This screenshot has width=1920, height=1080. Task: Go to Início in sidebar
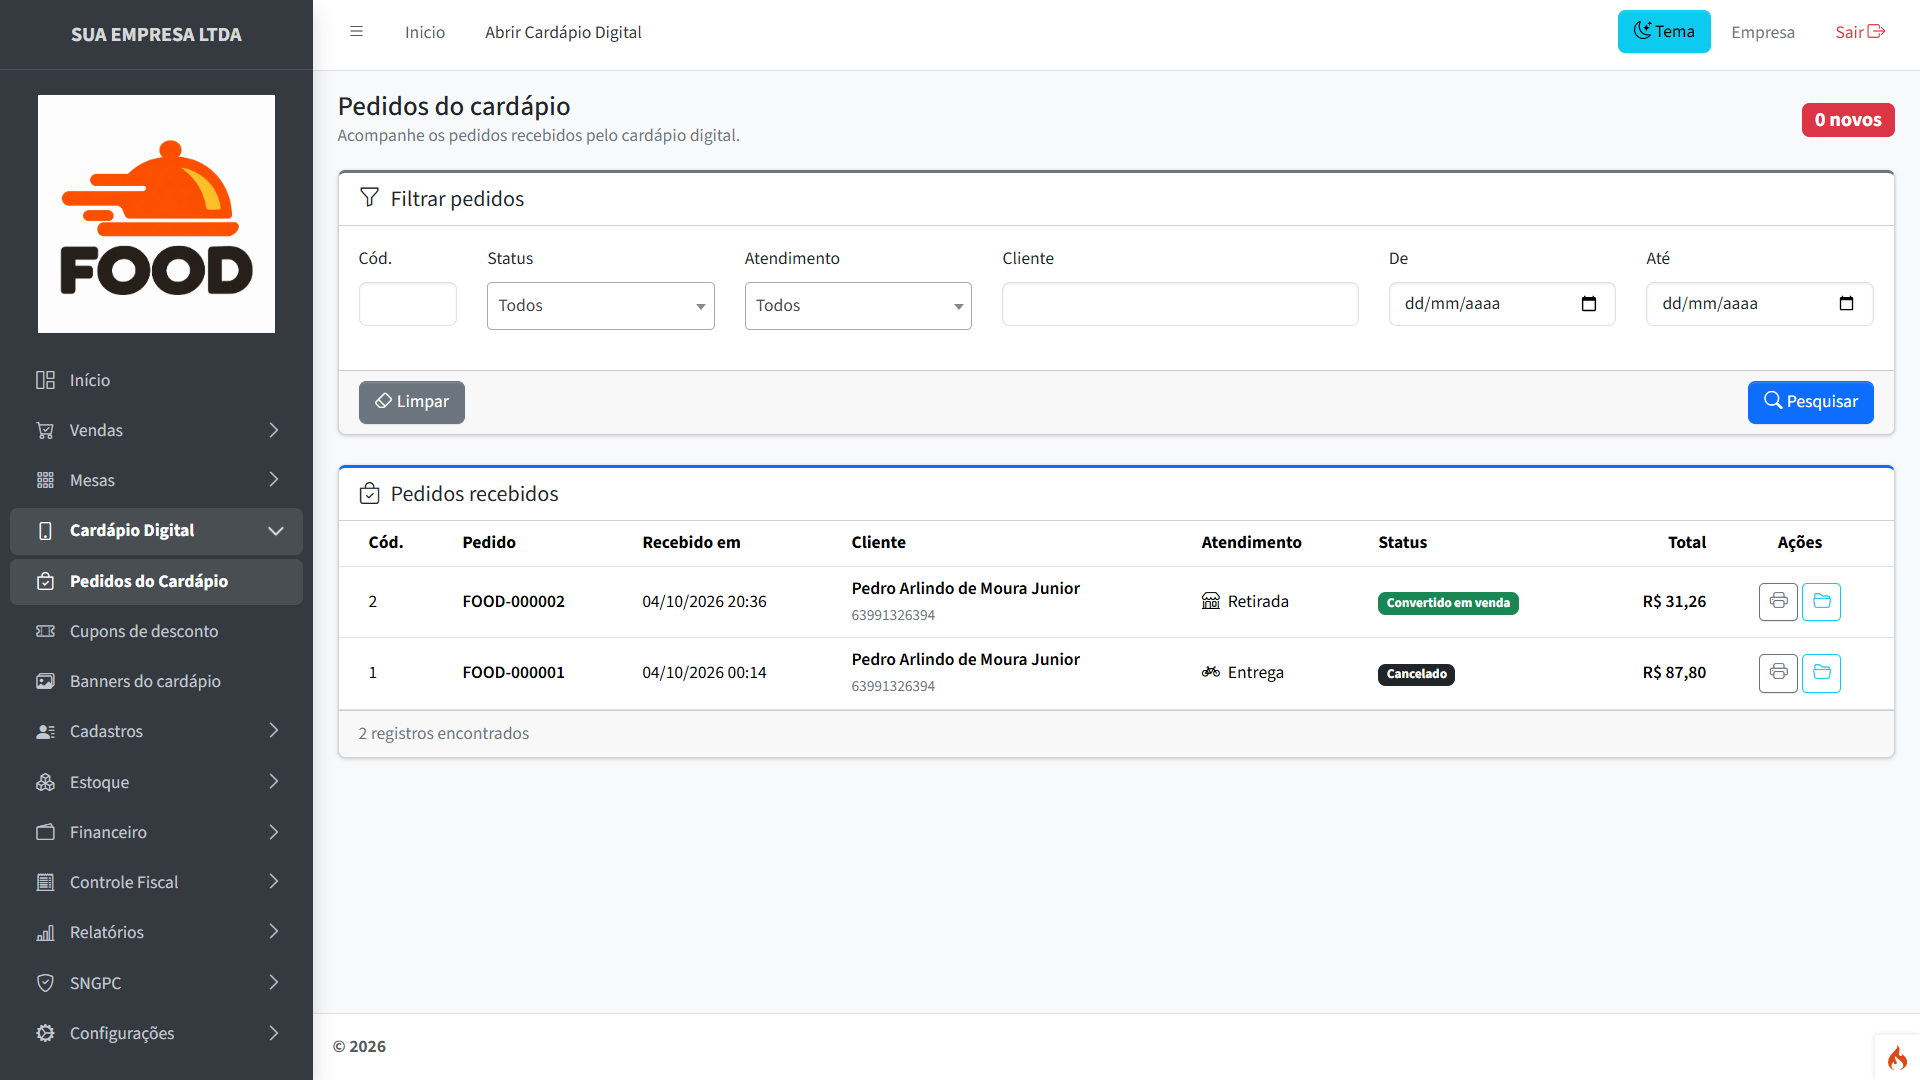156,380
